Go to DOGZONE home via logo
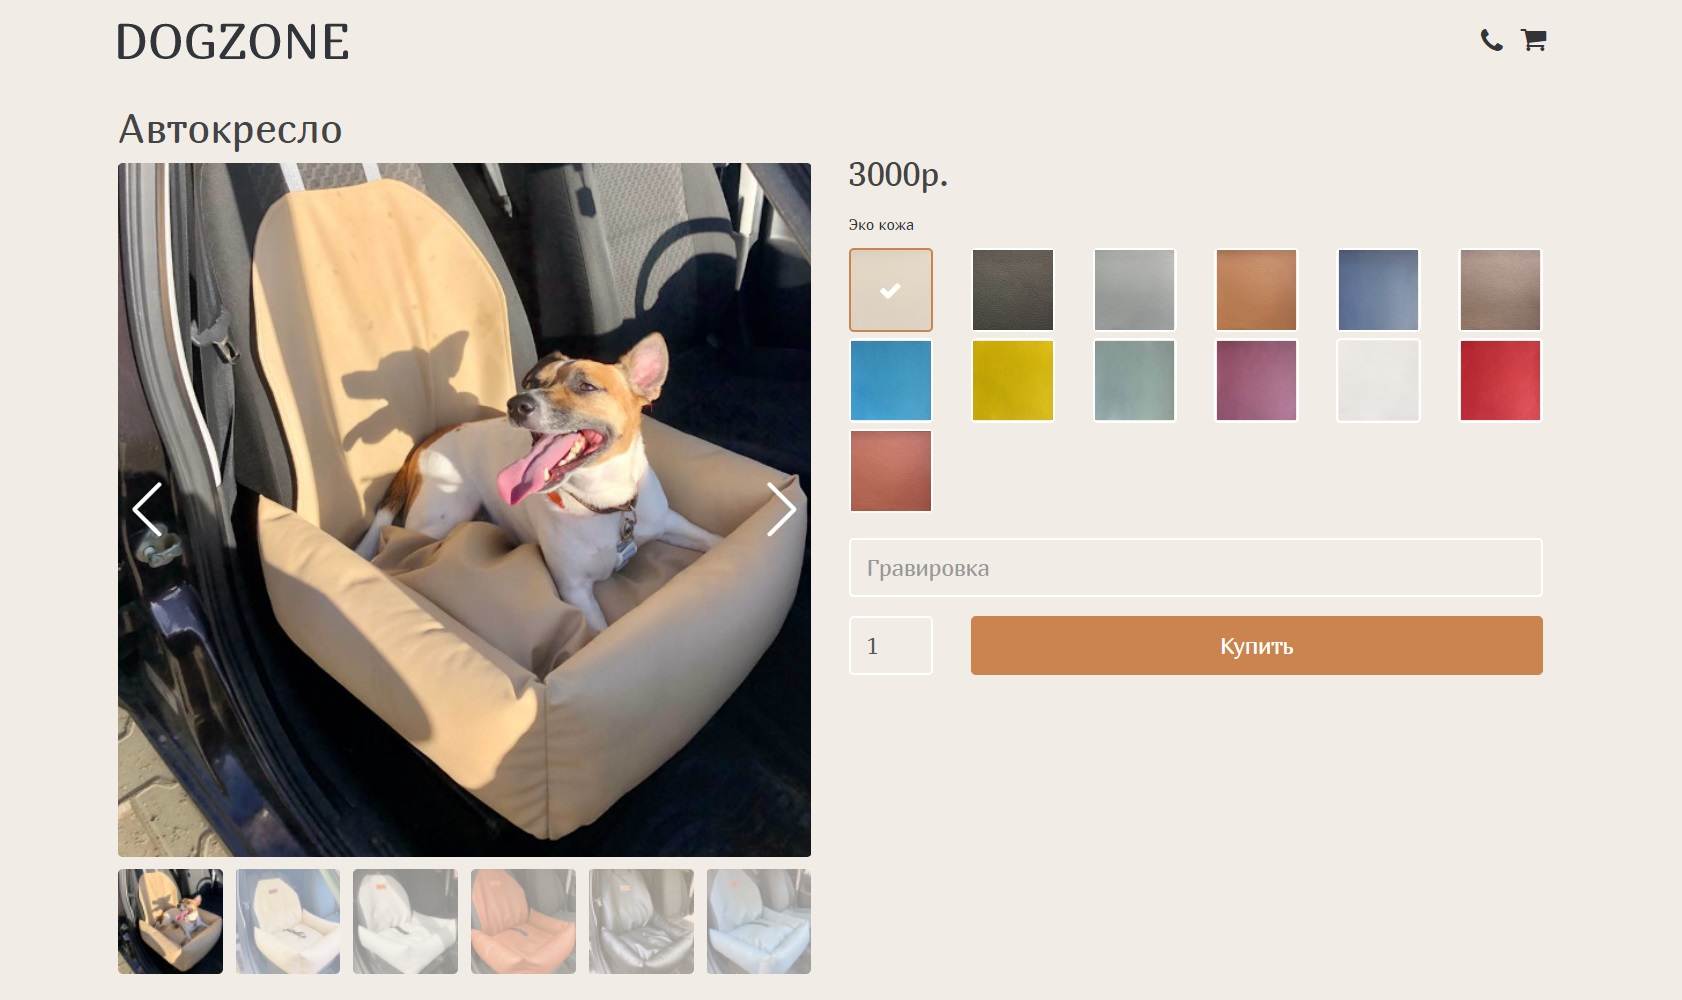The width and height of the screenshot is (1682, 1000). 233,42
